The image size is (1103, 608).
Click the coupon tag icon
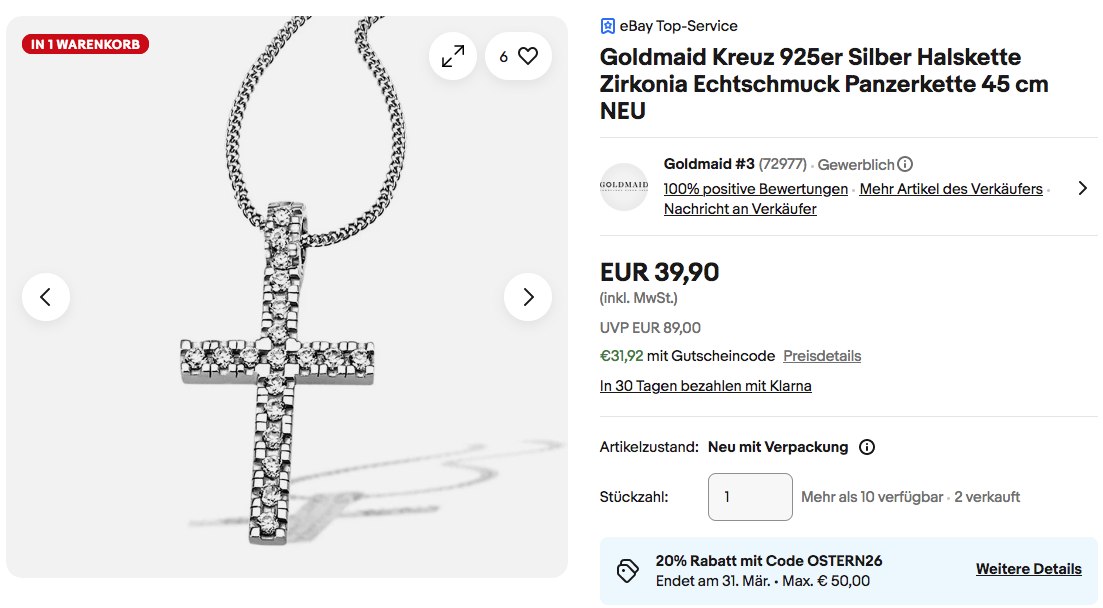click(628, 570)
